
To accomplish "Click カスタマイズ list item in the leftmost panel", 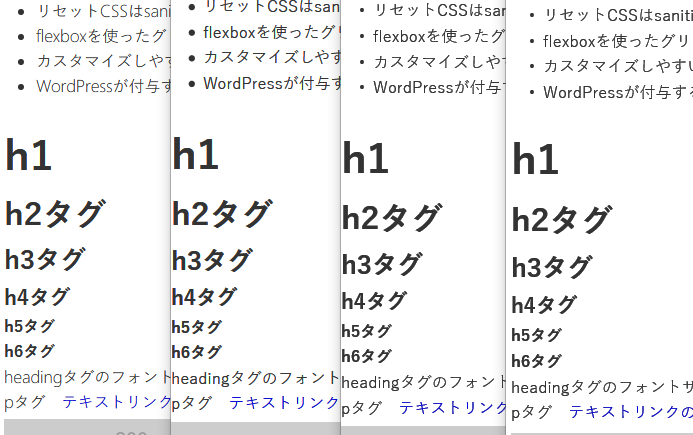I will point(104,61).
